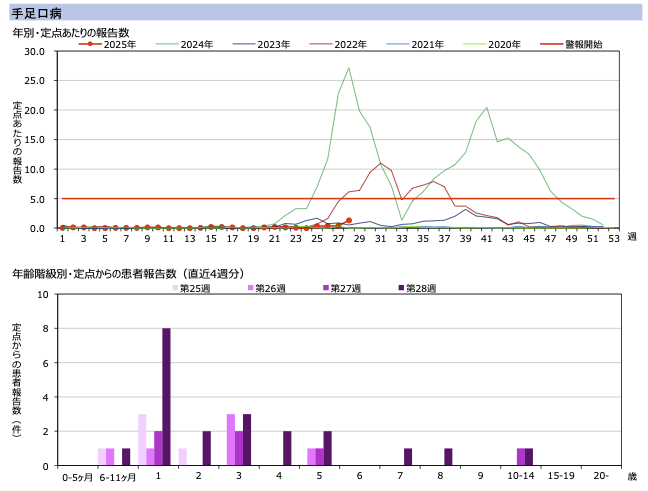Click the 8 label on the bar chart y-axis
648x491 pixels.
(x=45, y=329)
